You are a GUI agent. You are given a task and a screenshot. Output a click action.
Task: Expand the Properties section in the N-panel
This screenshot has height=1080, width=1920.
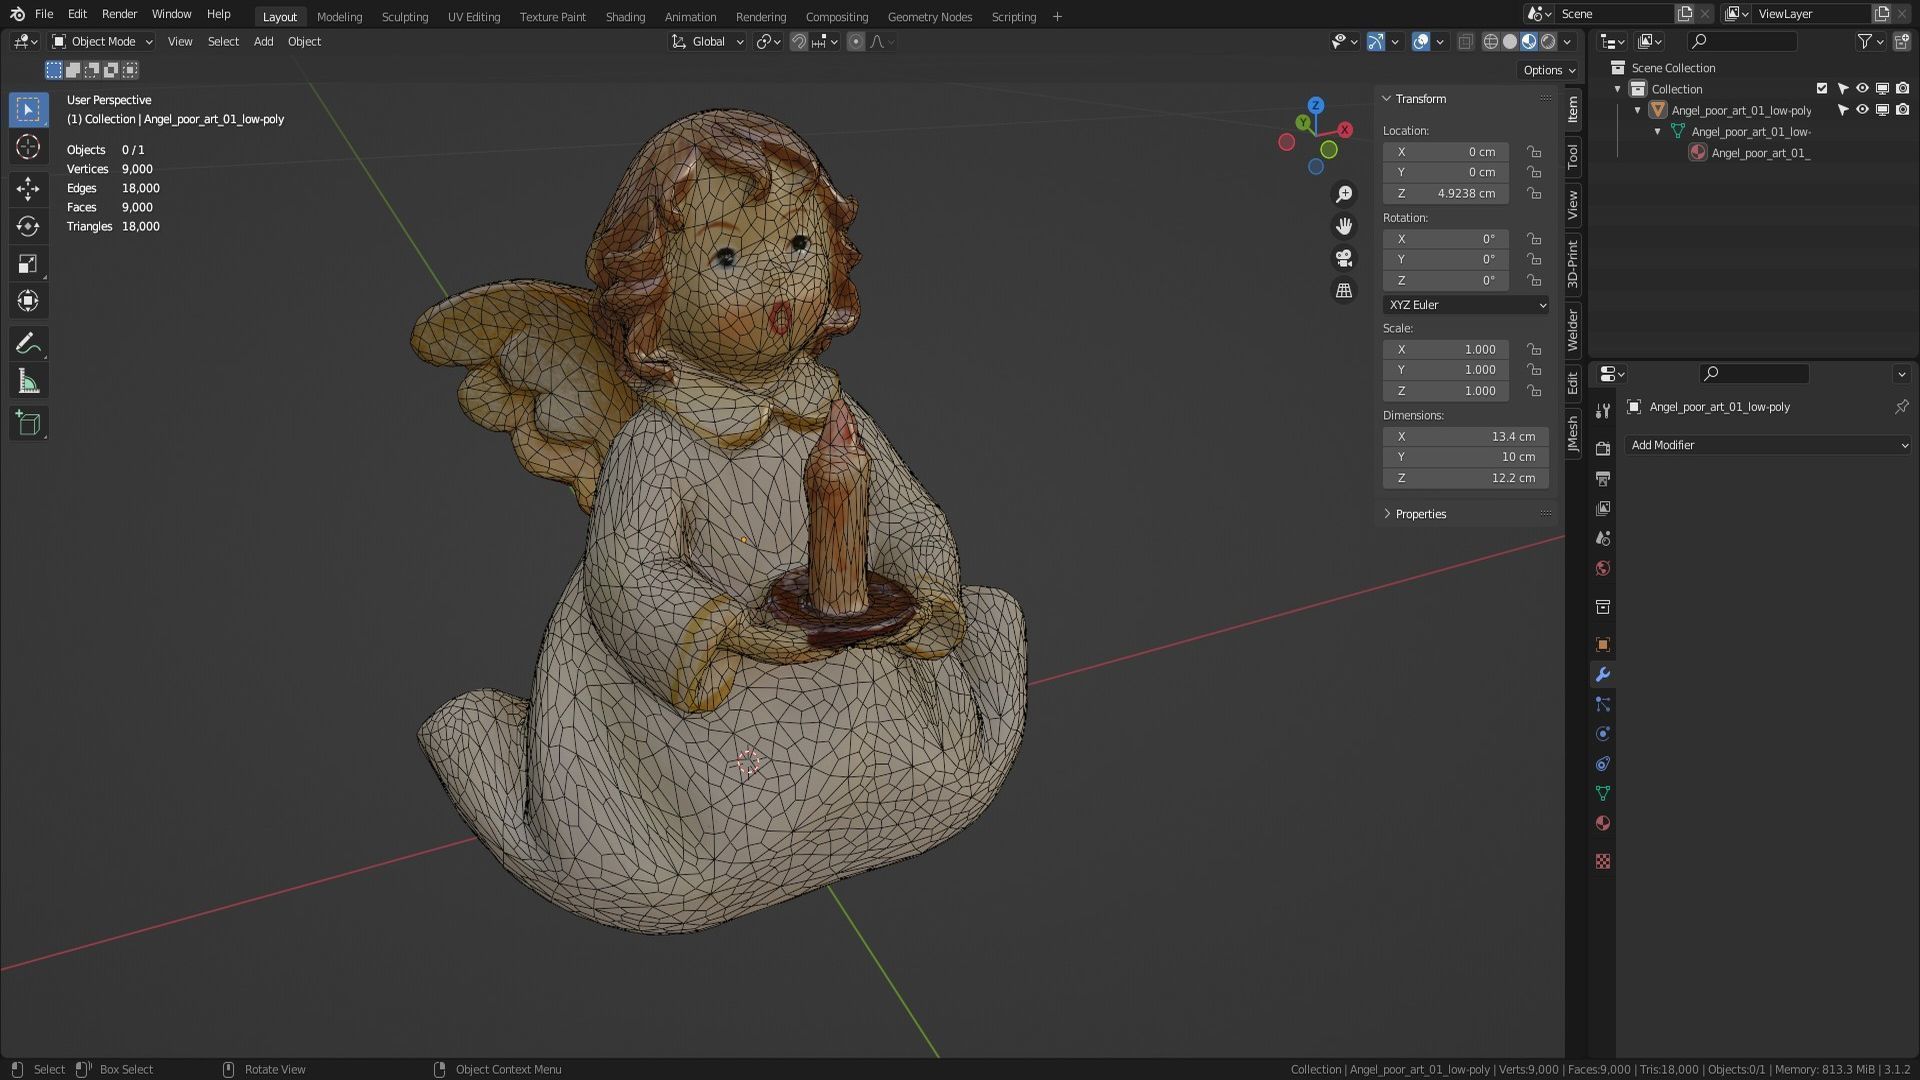coord(1420,513)
